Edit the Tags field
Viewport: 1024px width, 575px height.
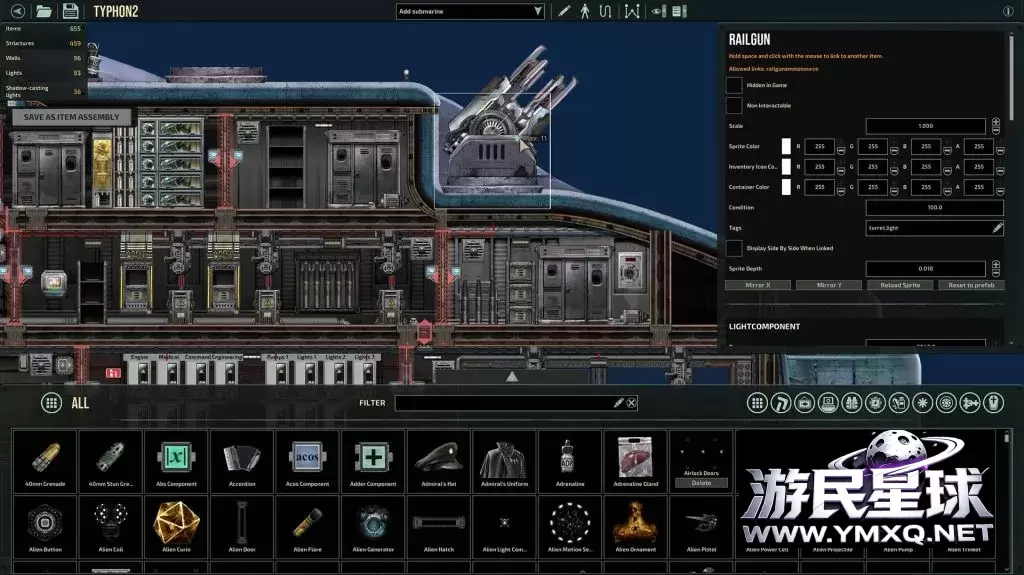pyautogui.click(x=935, y=228)
